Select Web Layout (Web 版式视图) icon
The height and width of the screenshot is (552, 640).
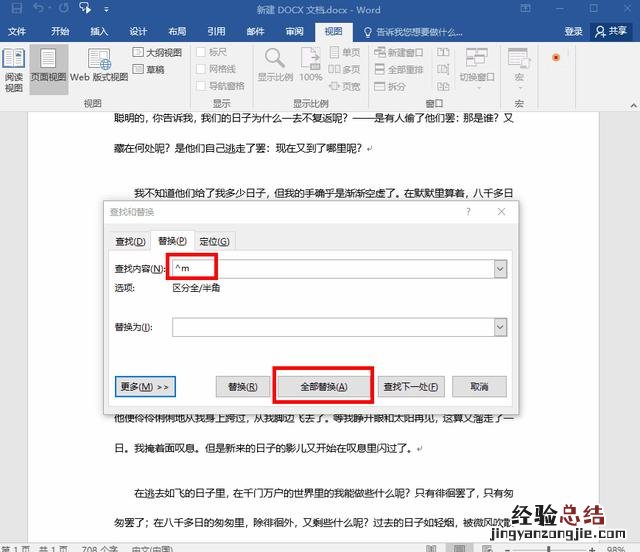pos(99,68)
